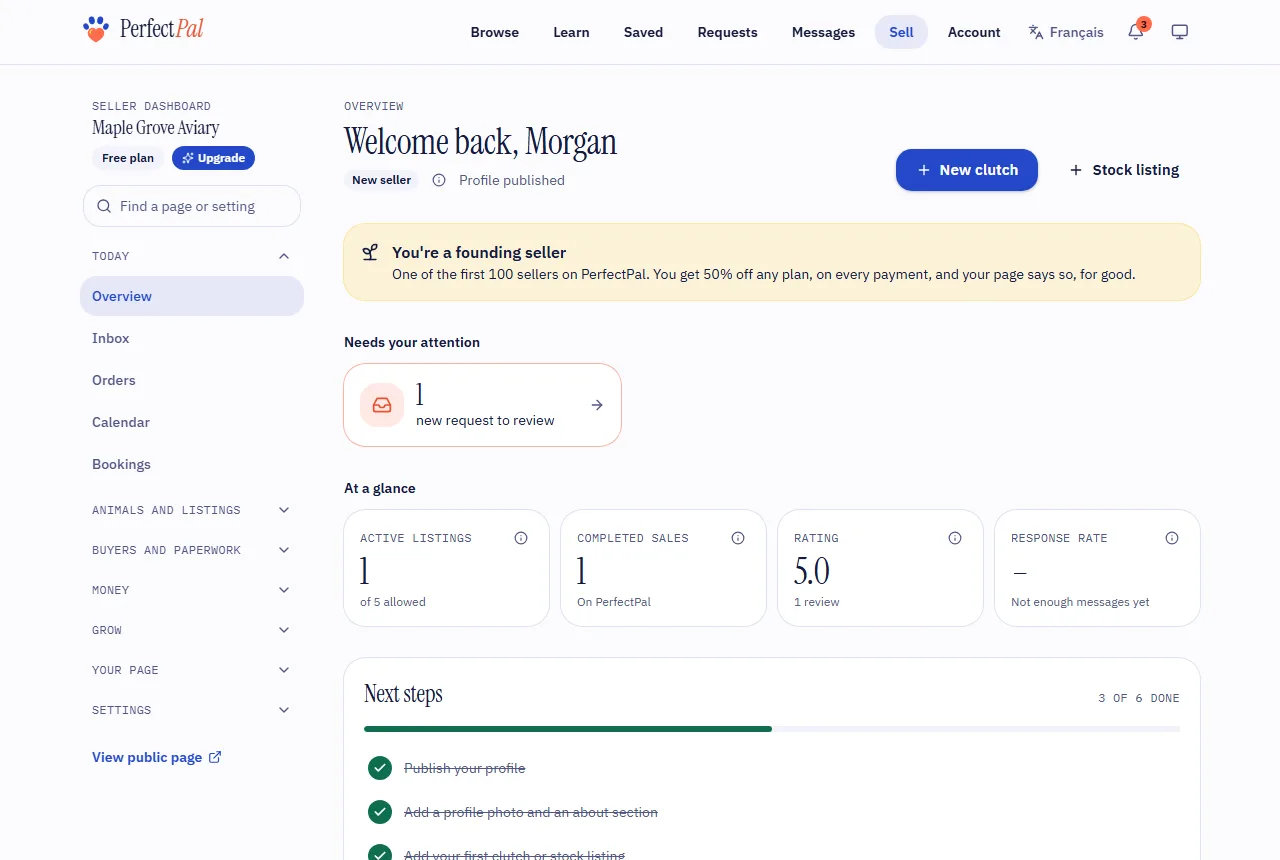The image size is (1280, 860).
Task: Click info icon on Rating card
Action: tap(955, 538)
